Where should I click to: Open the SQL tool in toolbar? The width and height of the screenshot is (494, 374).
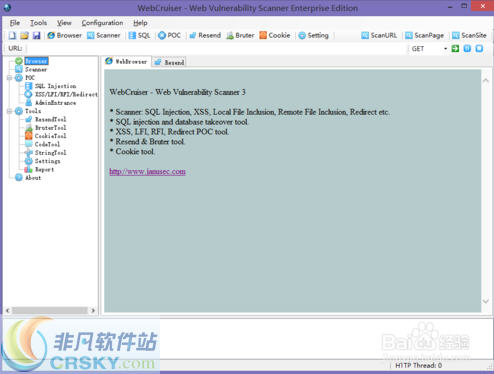point(139,35)
